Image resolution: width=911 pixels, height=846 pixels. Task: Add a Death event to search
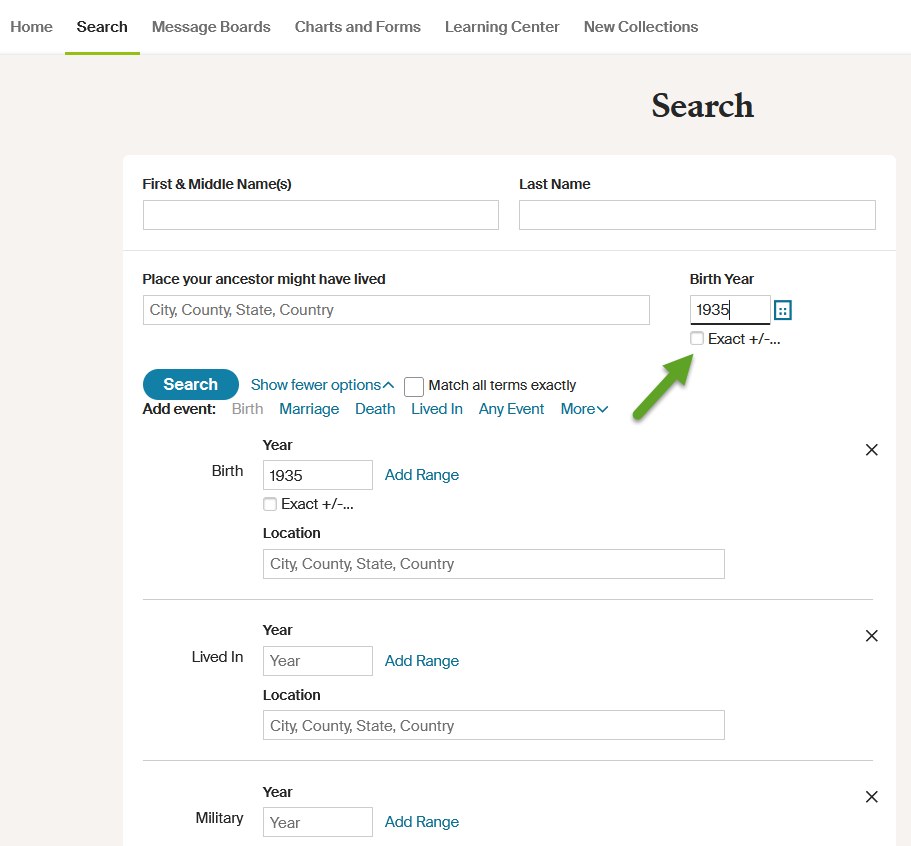[x=375, y=409]
